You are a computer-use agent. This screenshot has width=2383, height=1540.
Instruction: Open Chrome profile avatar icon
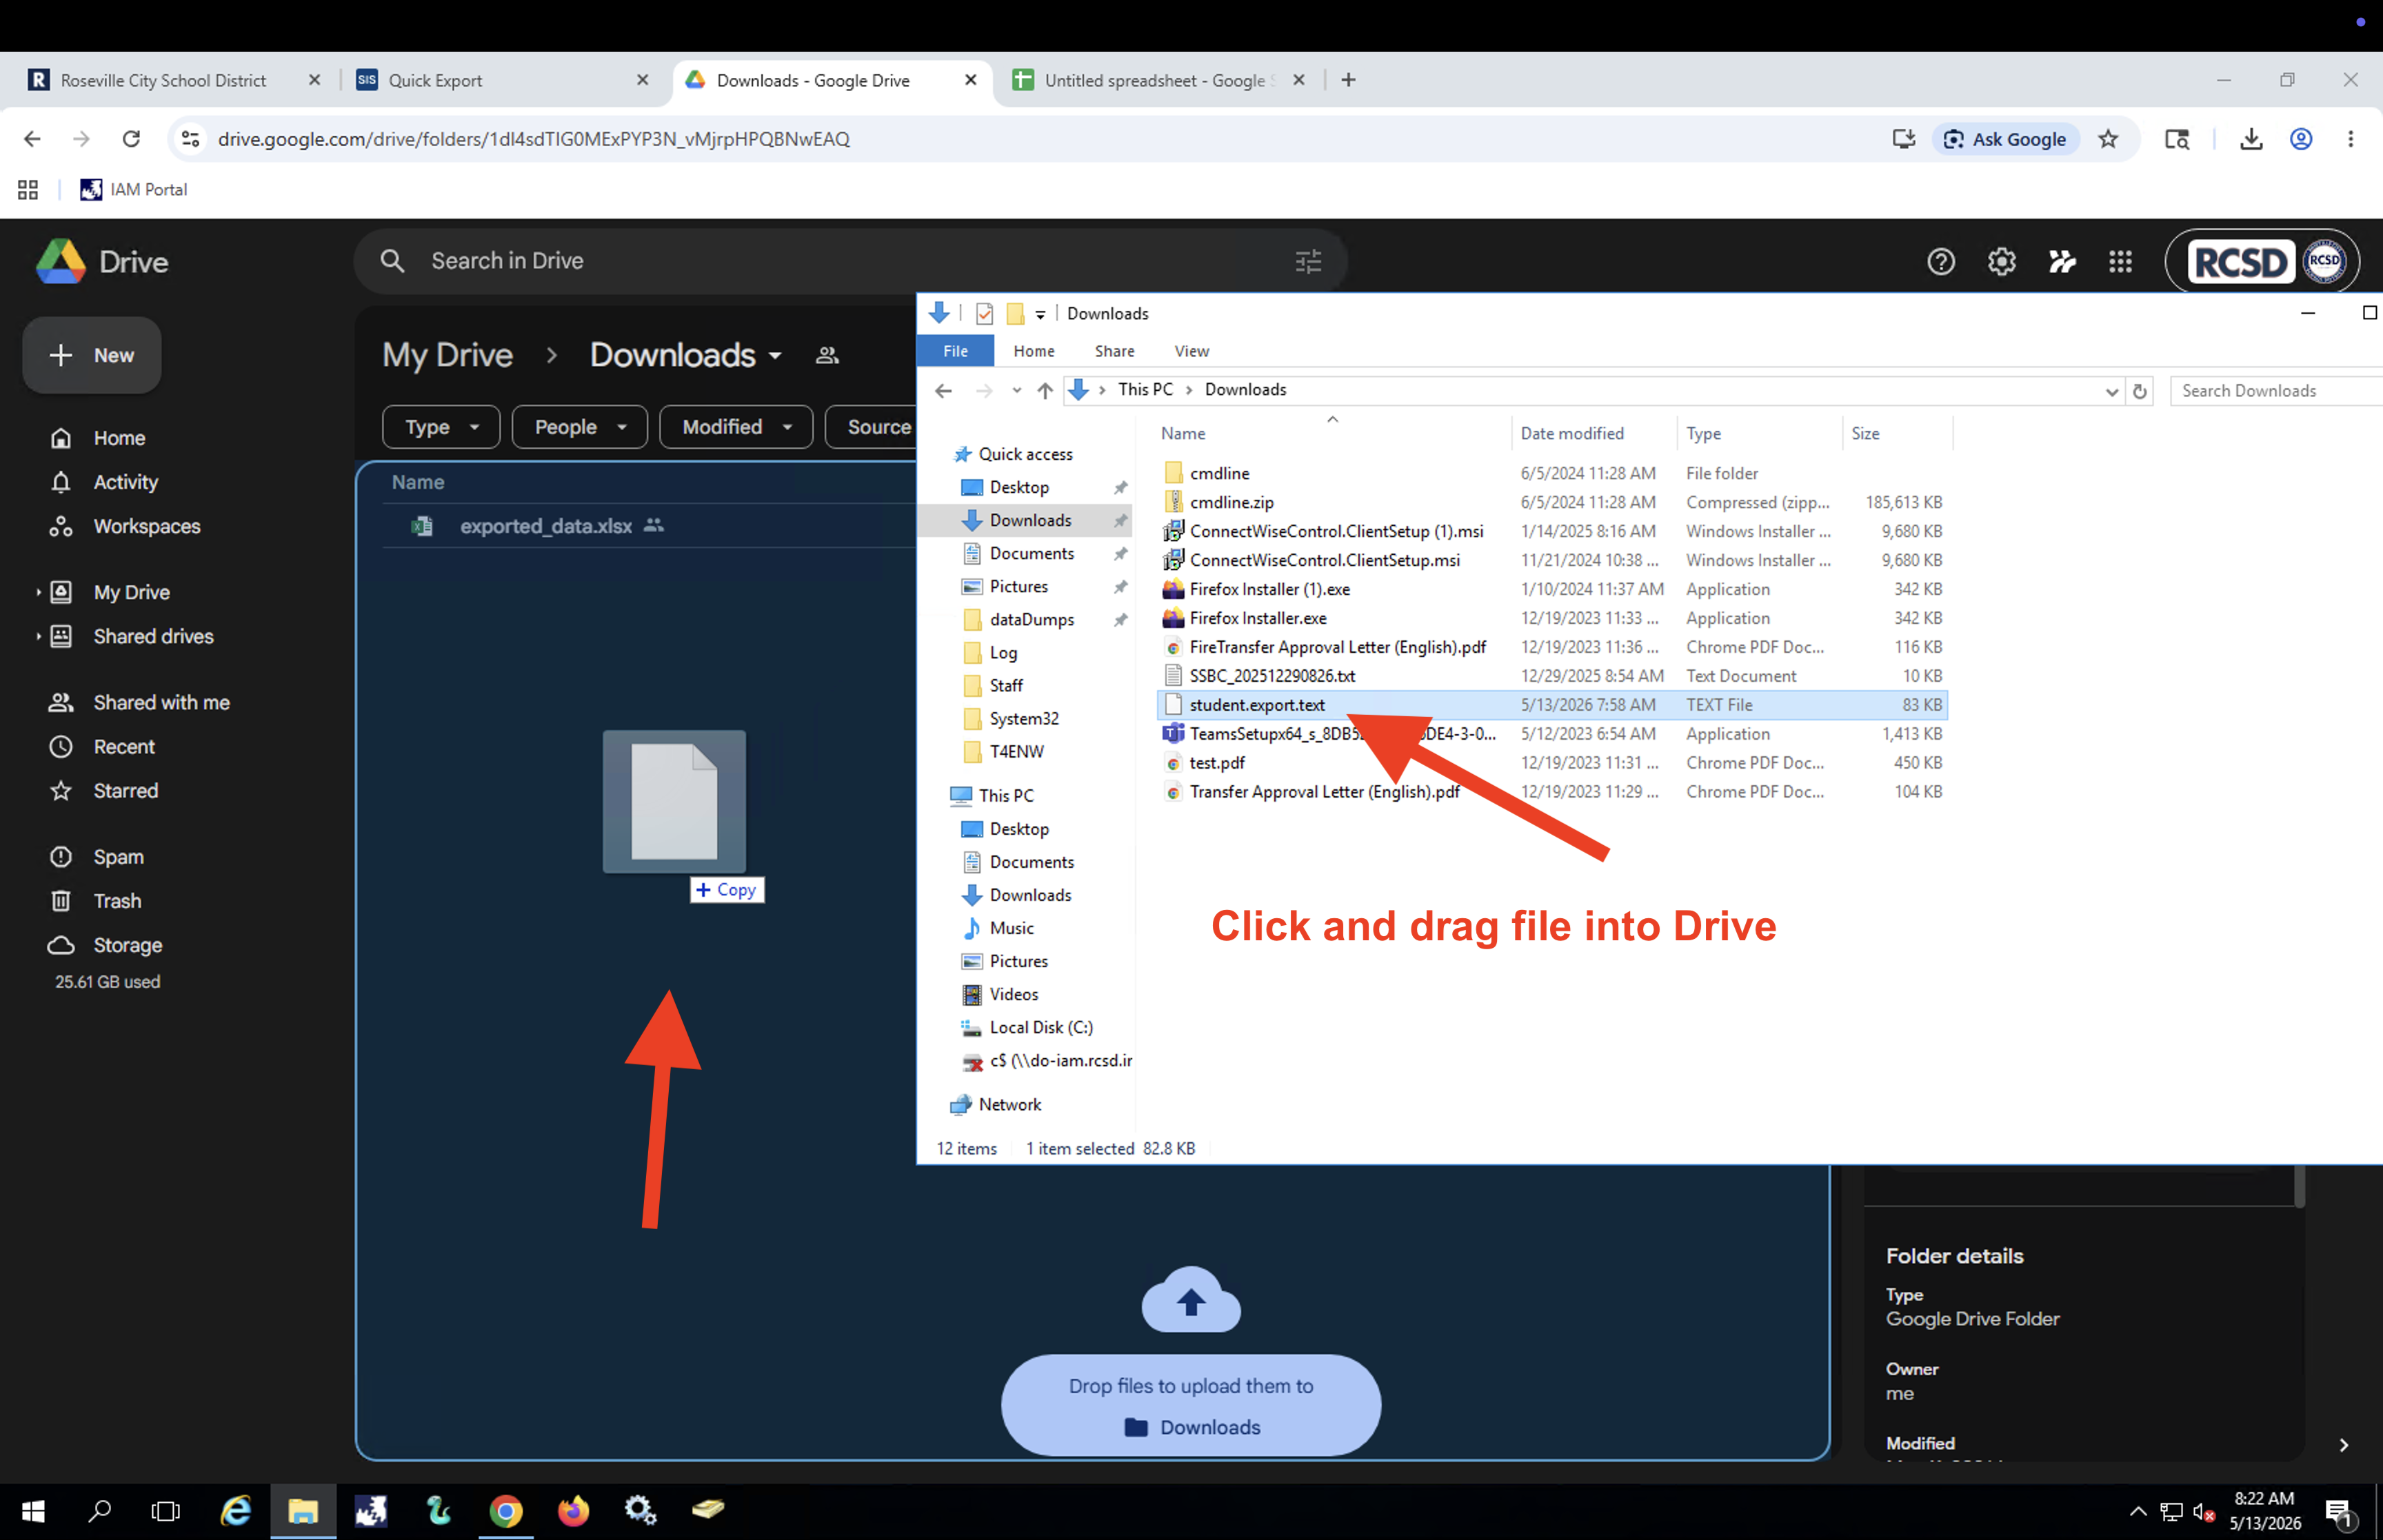coord(2301,139)
